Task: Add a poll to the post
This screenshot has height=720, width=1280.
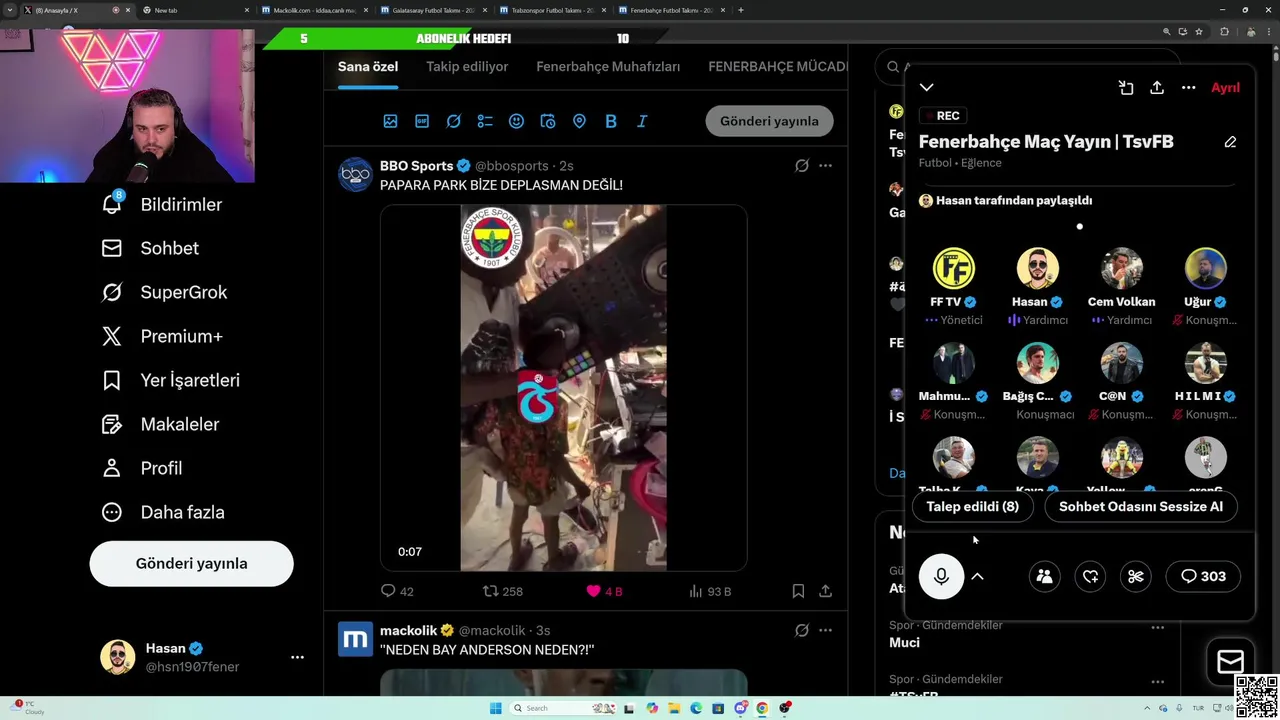Action: click(485, 121)
